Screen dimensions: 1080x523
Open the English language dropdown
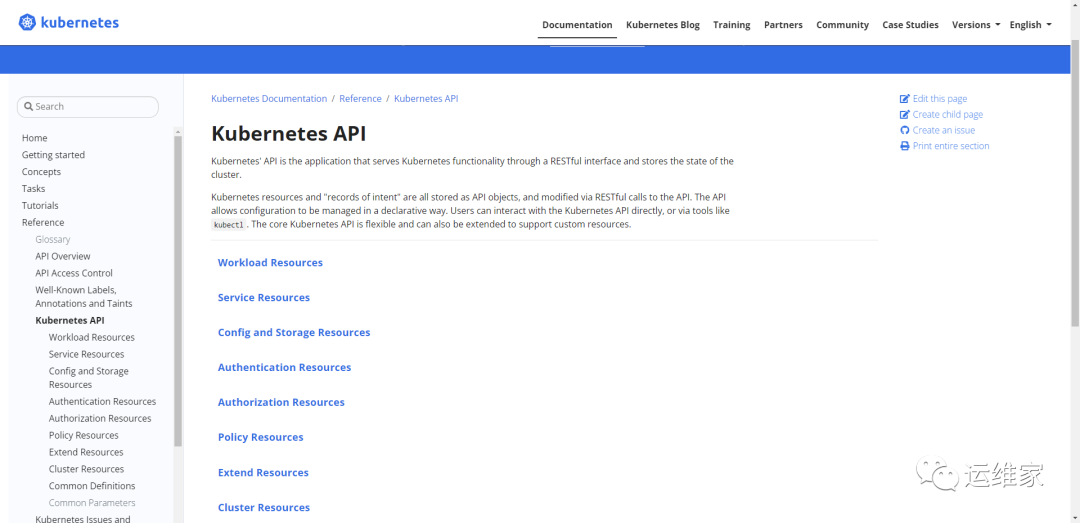(x=1030, y=25)
